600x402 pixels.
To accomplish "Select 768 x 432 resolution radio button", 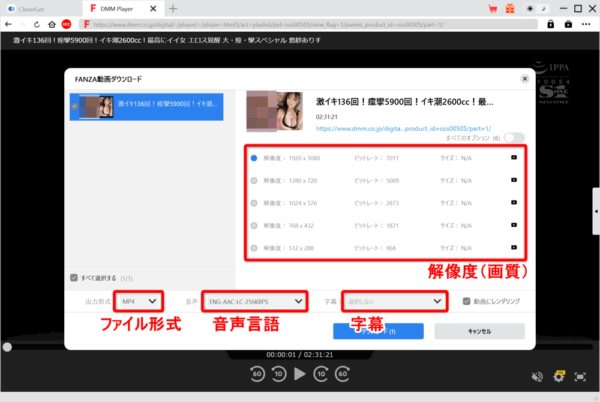I will point(254,226).
